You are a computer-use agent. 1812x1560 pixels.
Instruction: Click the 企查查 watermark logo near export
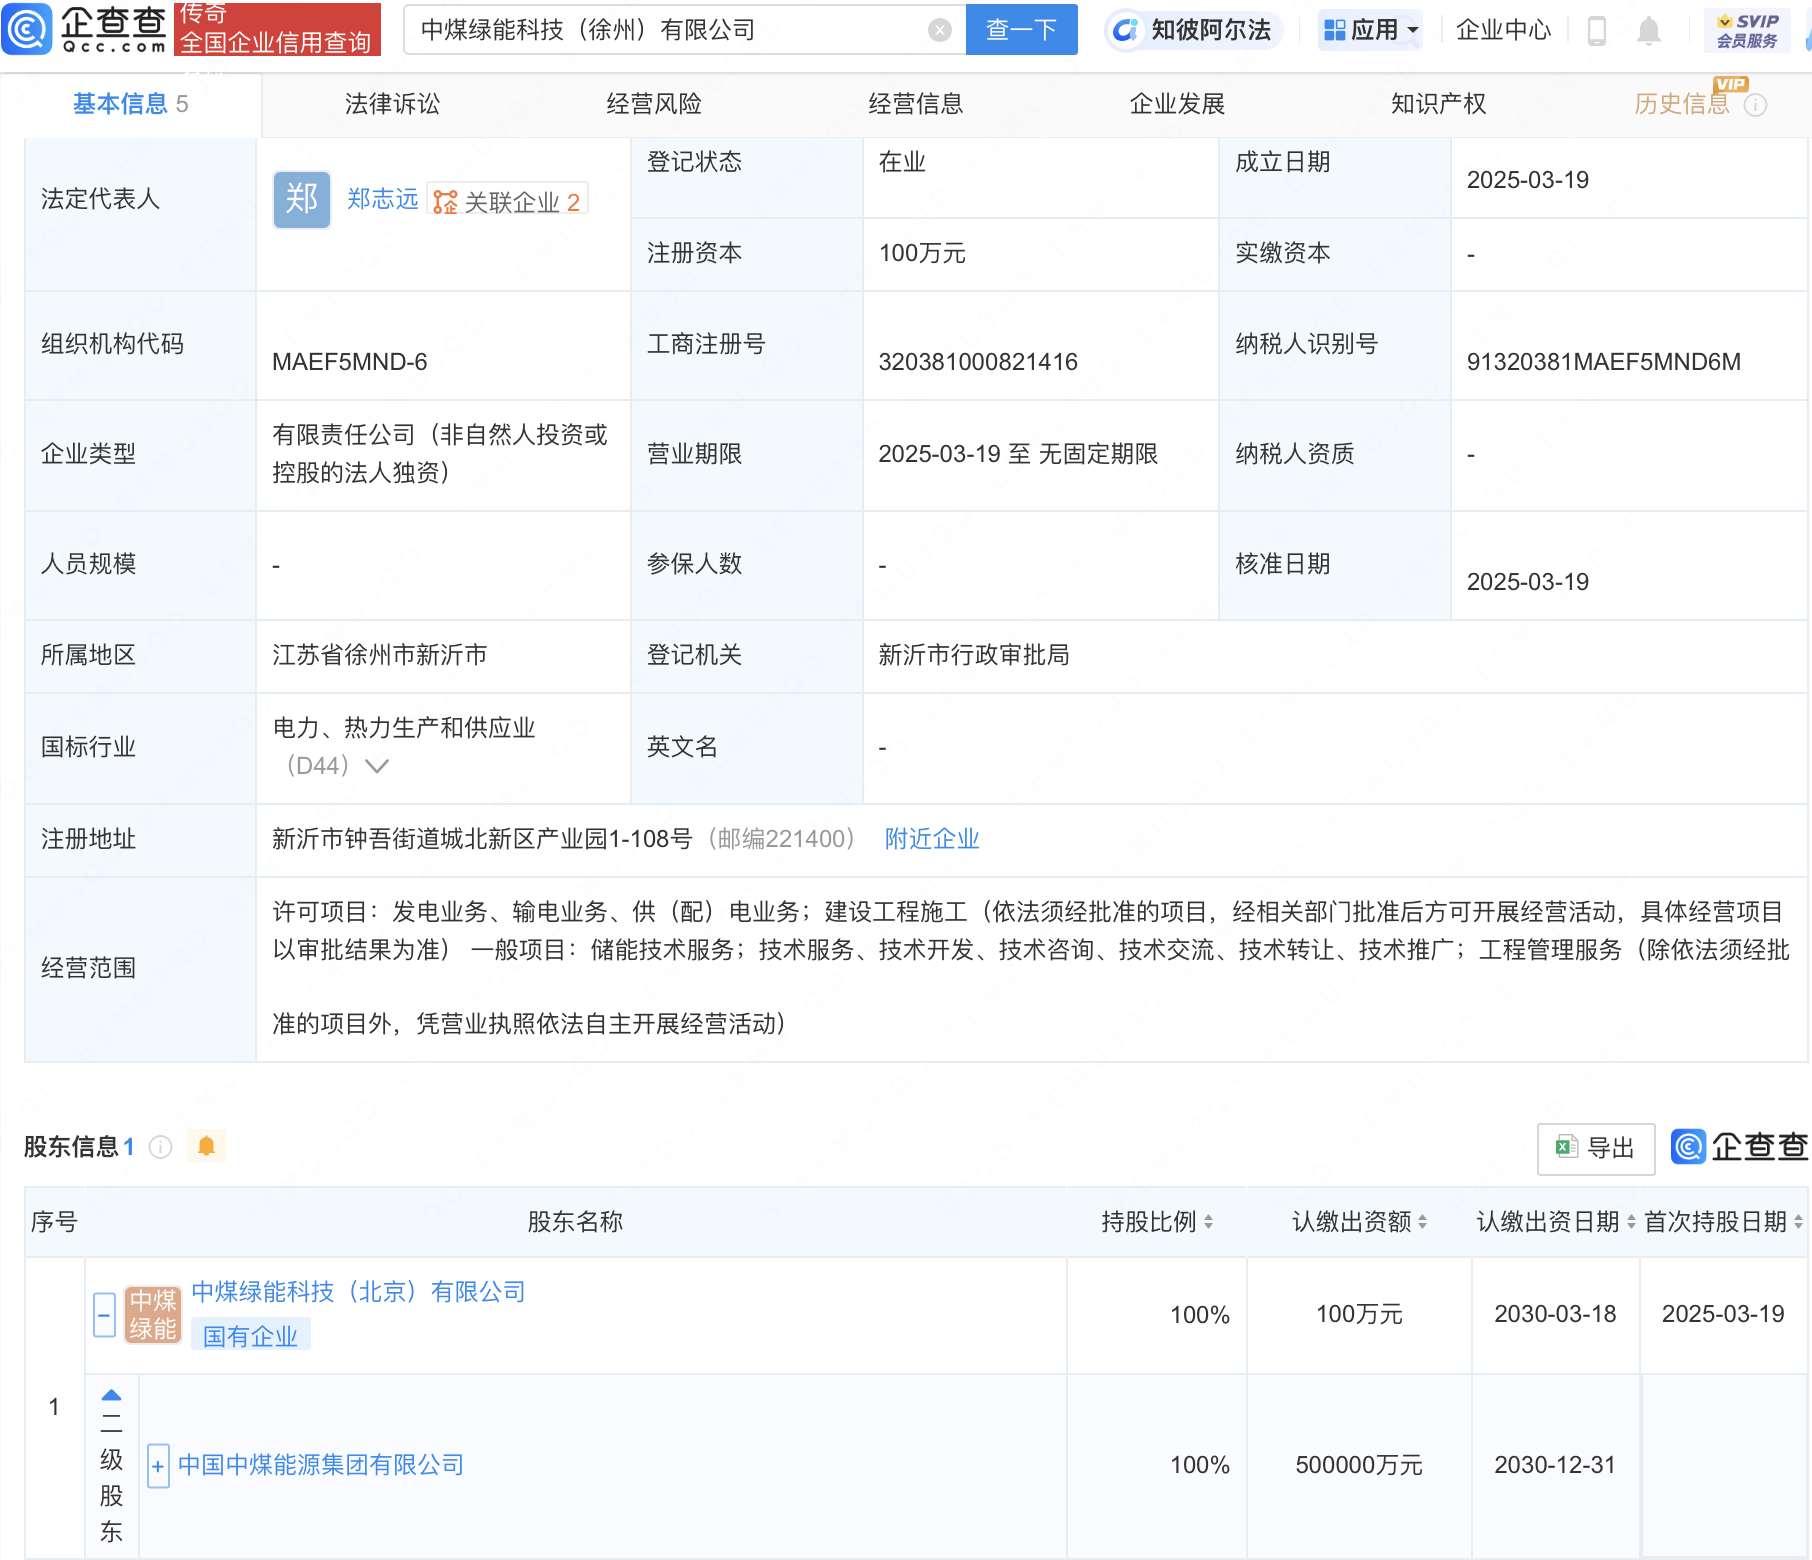click(1740, 1147)
